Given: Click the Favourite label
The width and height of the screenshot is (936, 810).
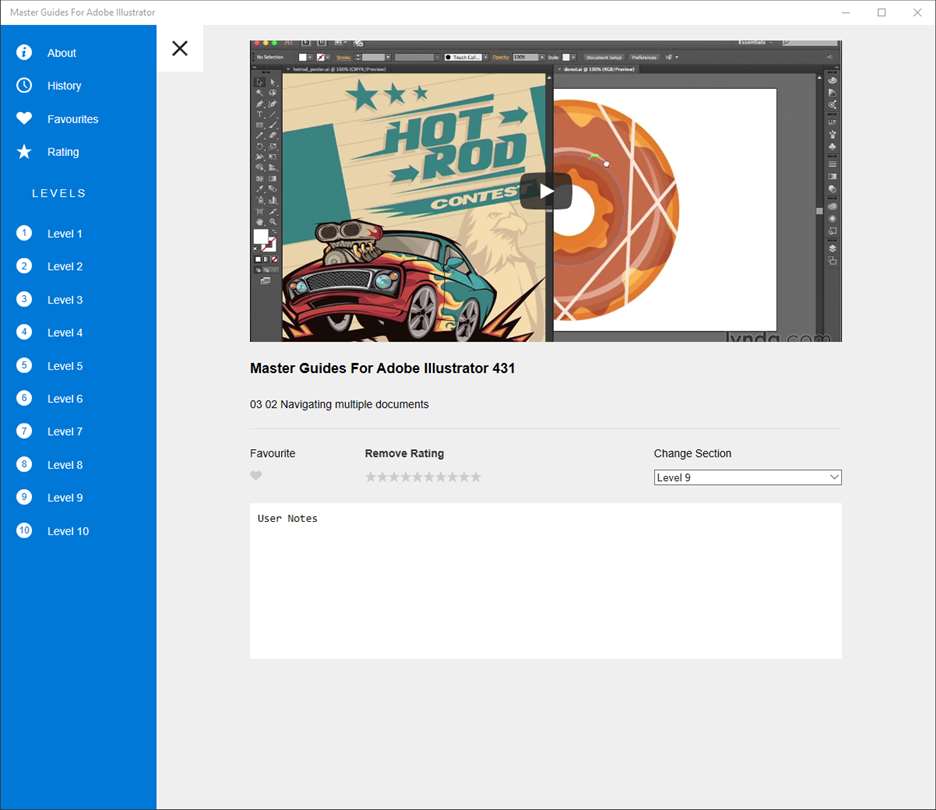Looking at the screenshot, I should (272, 453).
